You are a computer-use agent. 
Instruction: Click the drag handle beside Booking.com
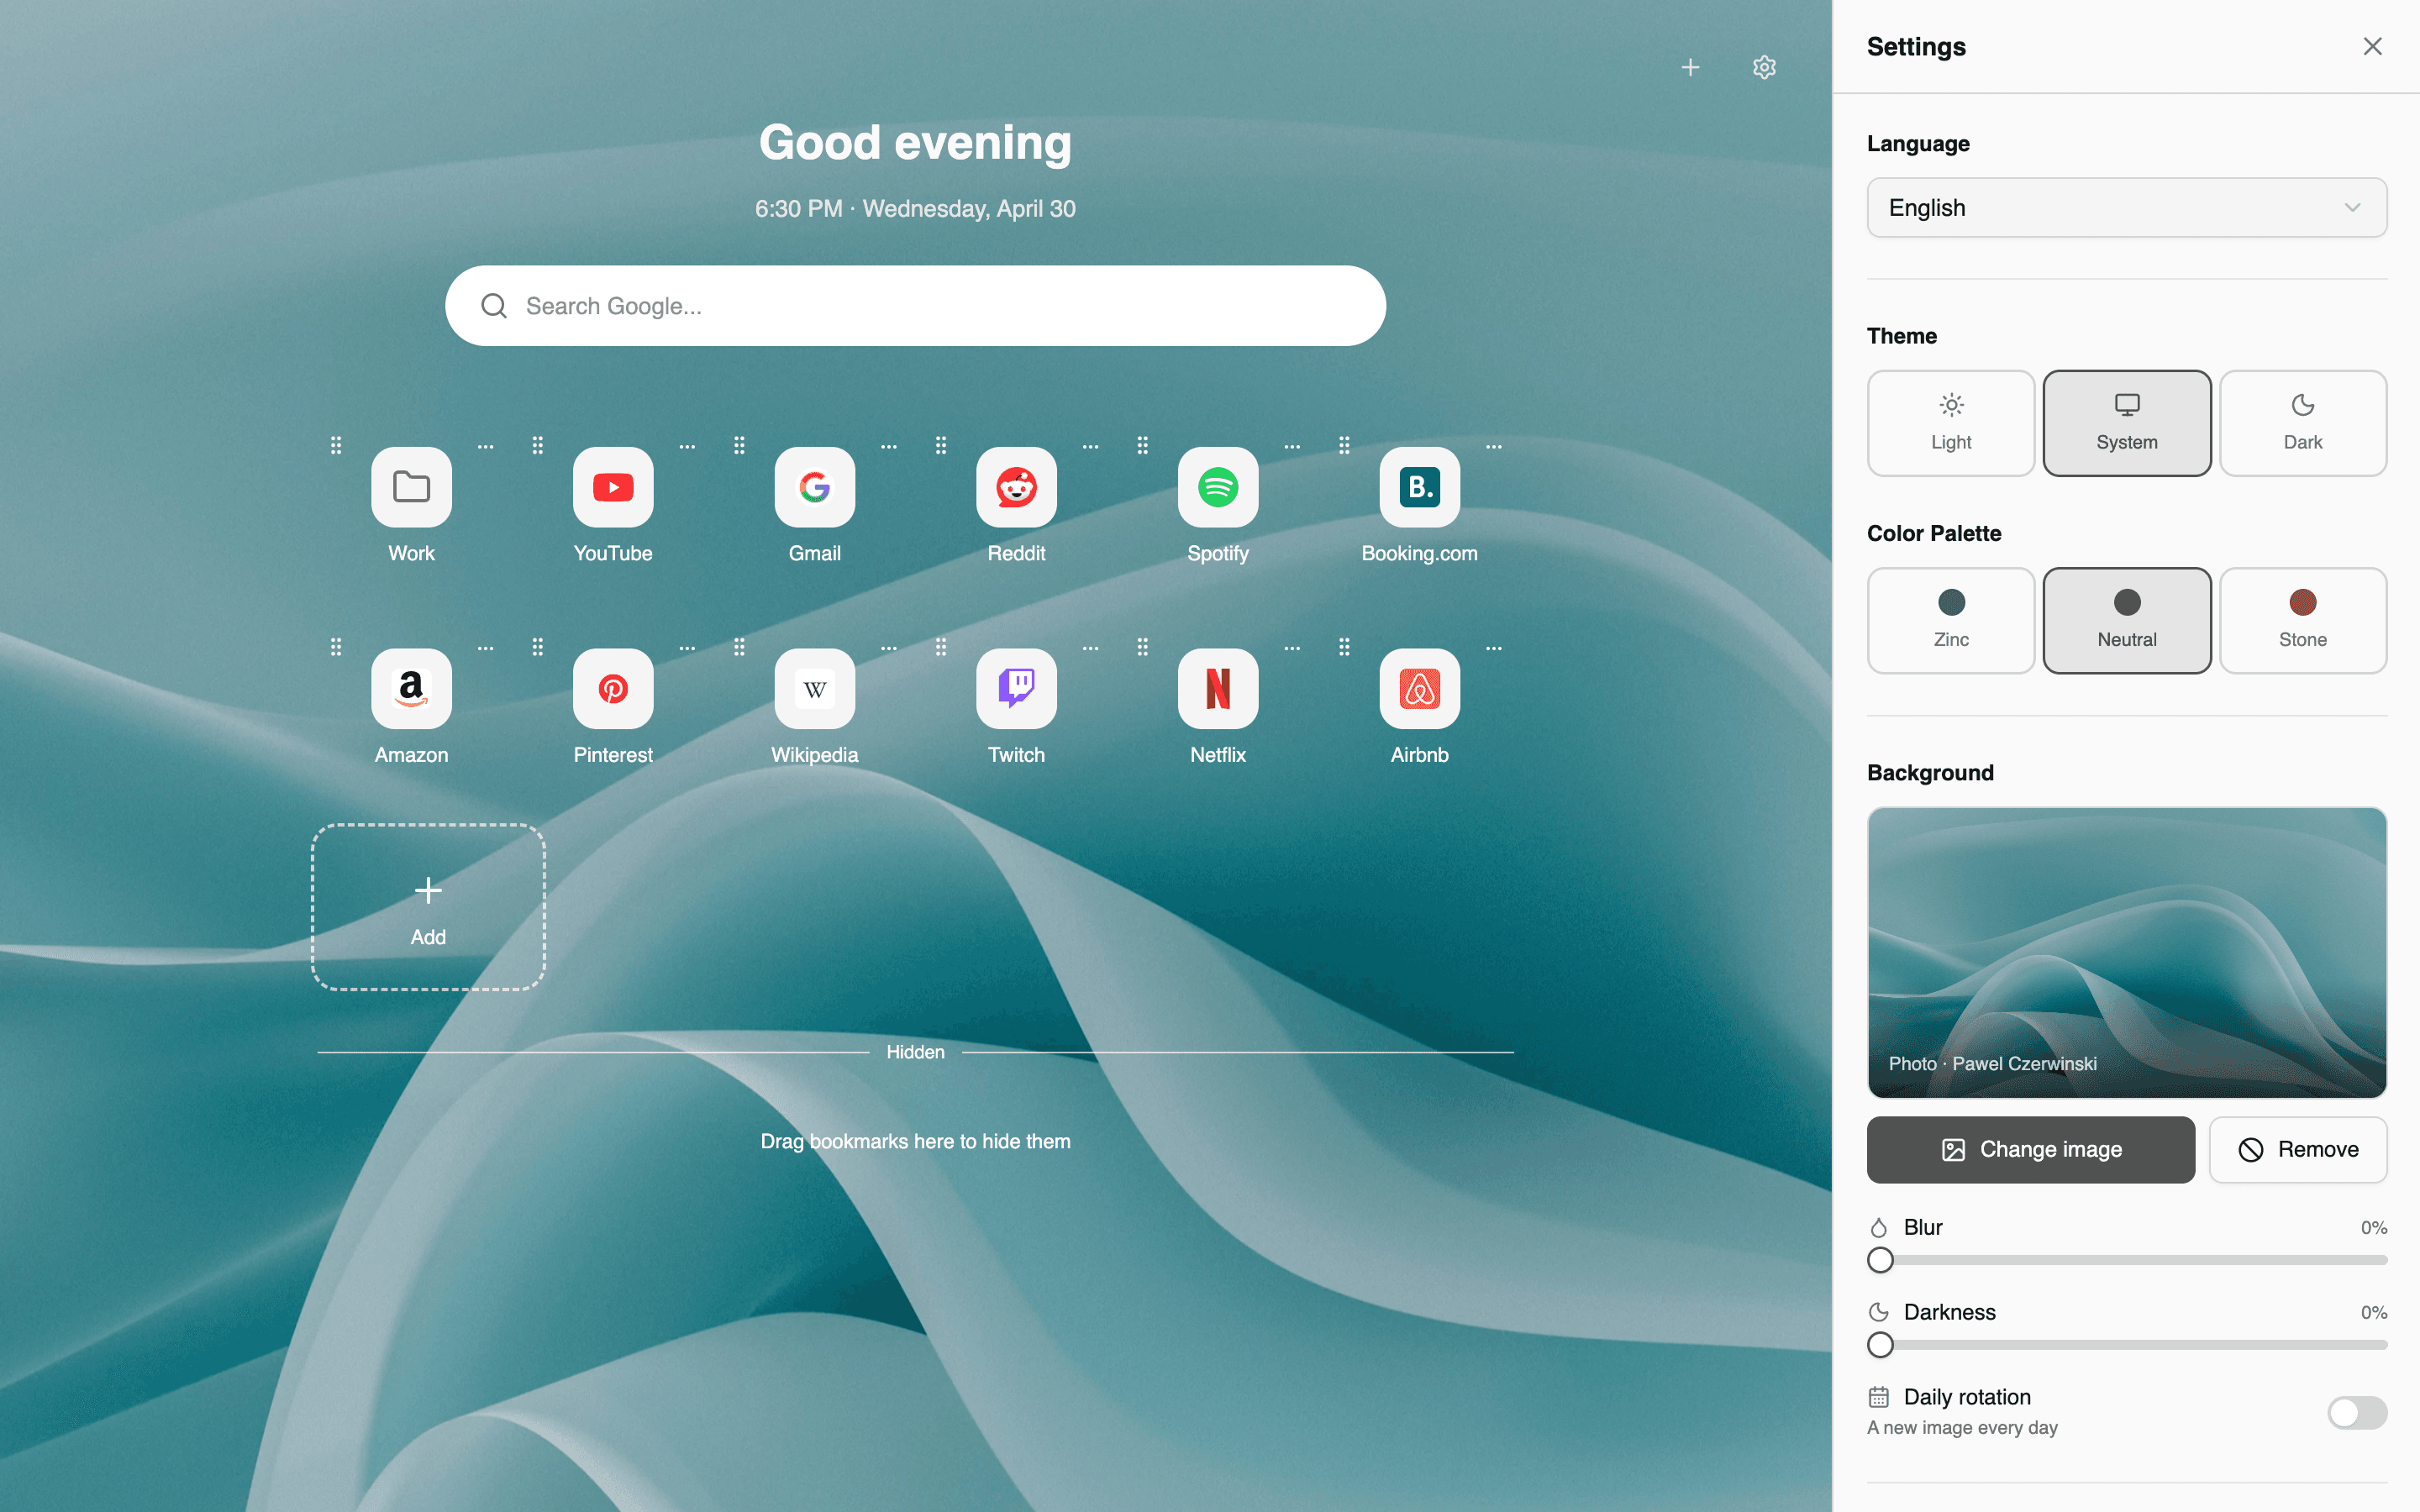pyautogui.click(x=1344, y=445)
